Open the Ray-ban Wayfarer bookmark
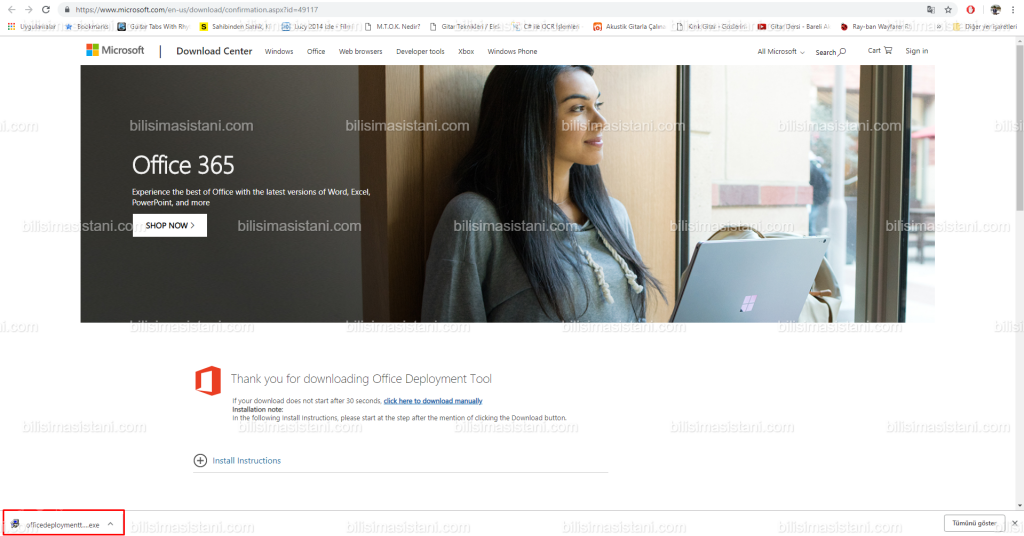1024x536 pixels. [x=875, y=27]
